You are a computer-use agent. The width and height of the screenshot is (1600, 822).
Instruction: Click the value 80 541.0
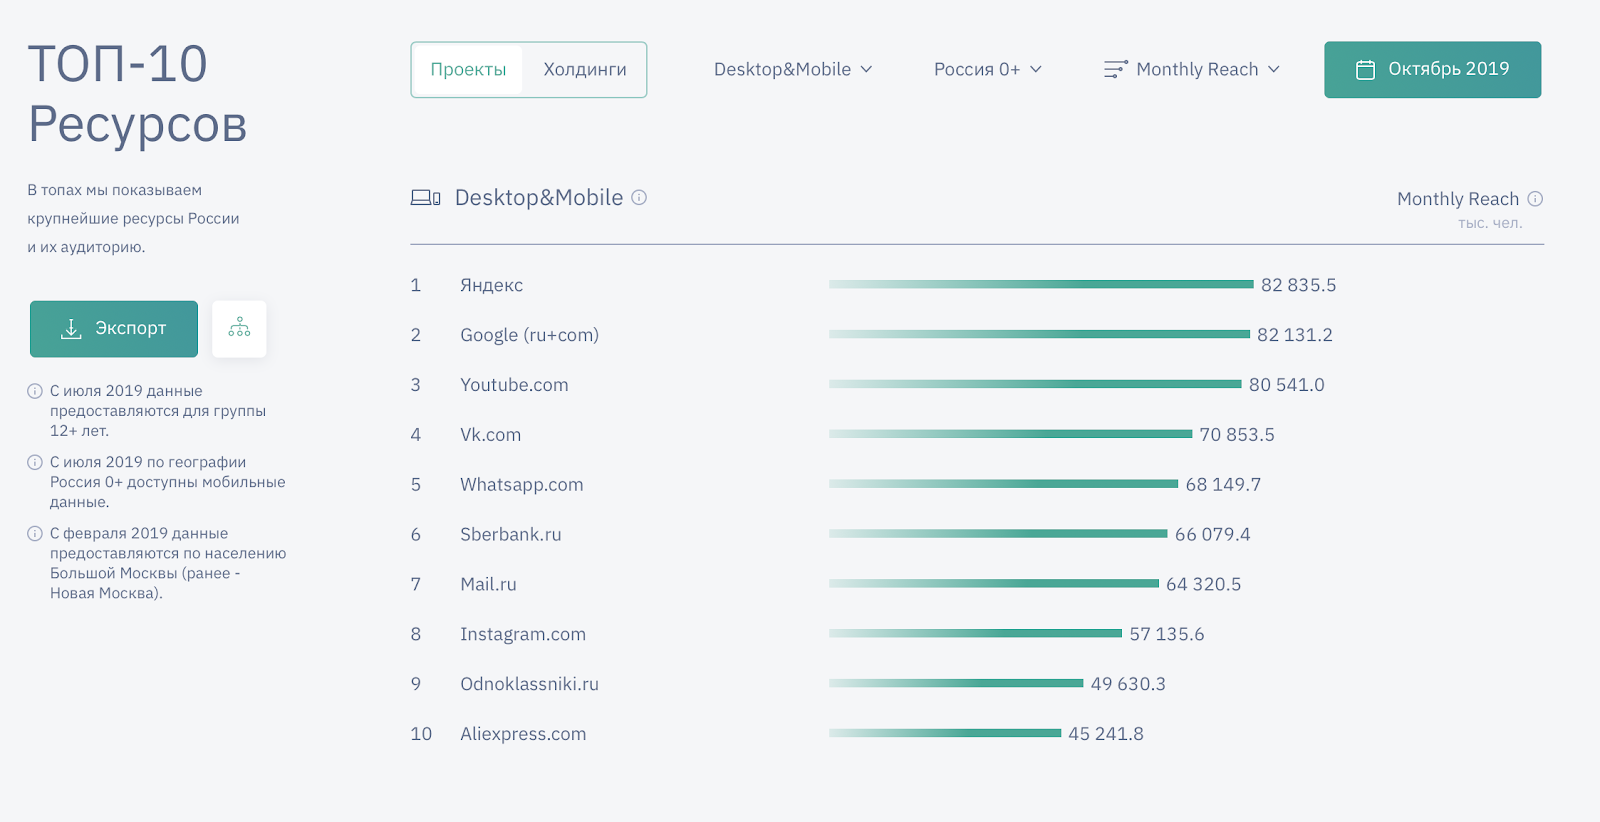click(1286, 385)
